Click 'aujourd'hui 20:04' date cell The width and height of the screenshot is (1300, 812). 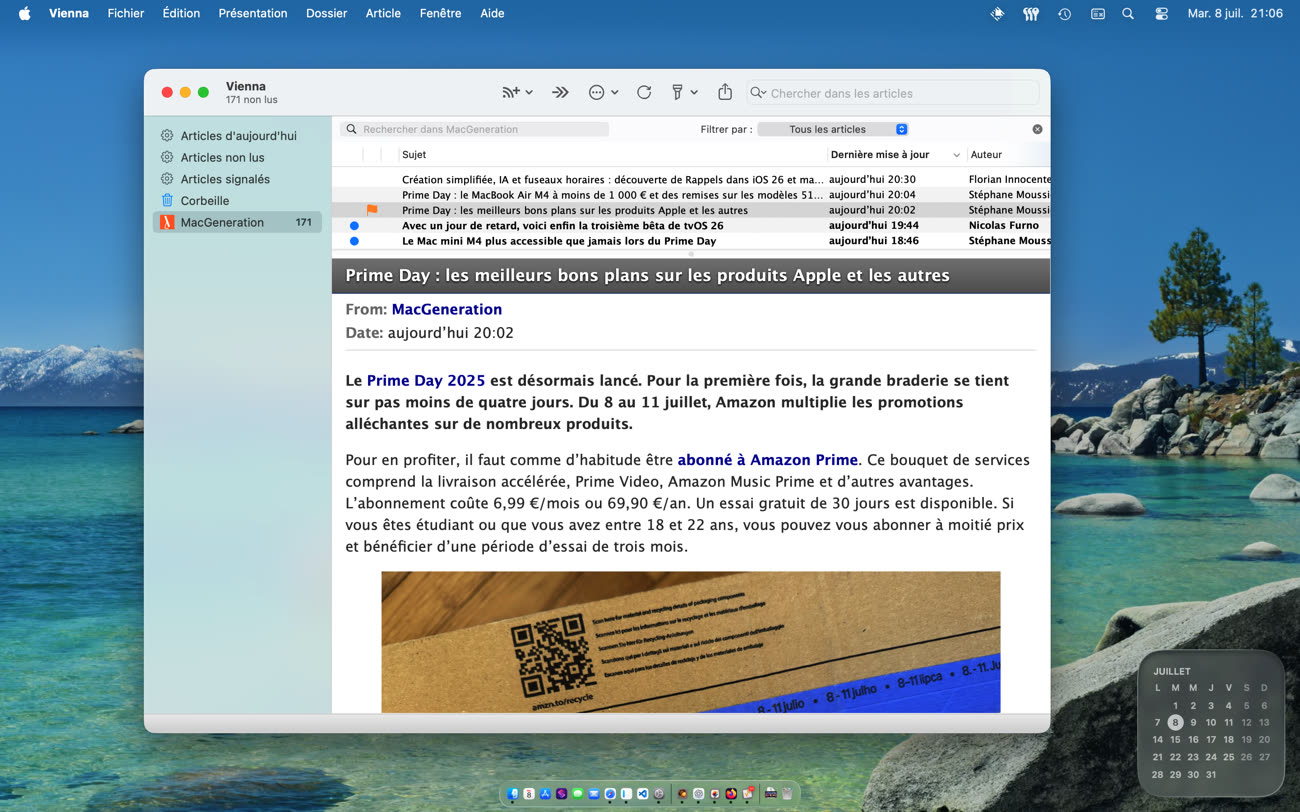coord(872,195)
